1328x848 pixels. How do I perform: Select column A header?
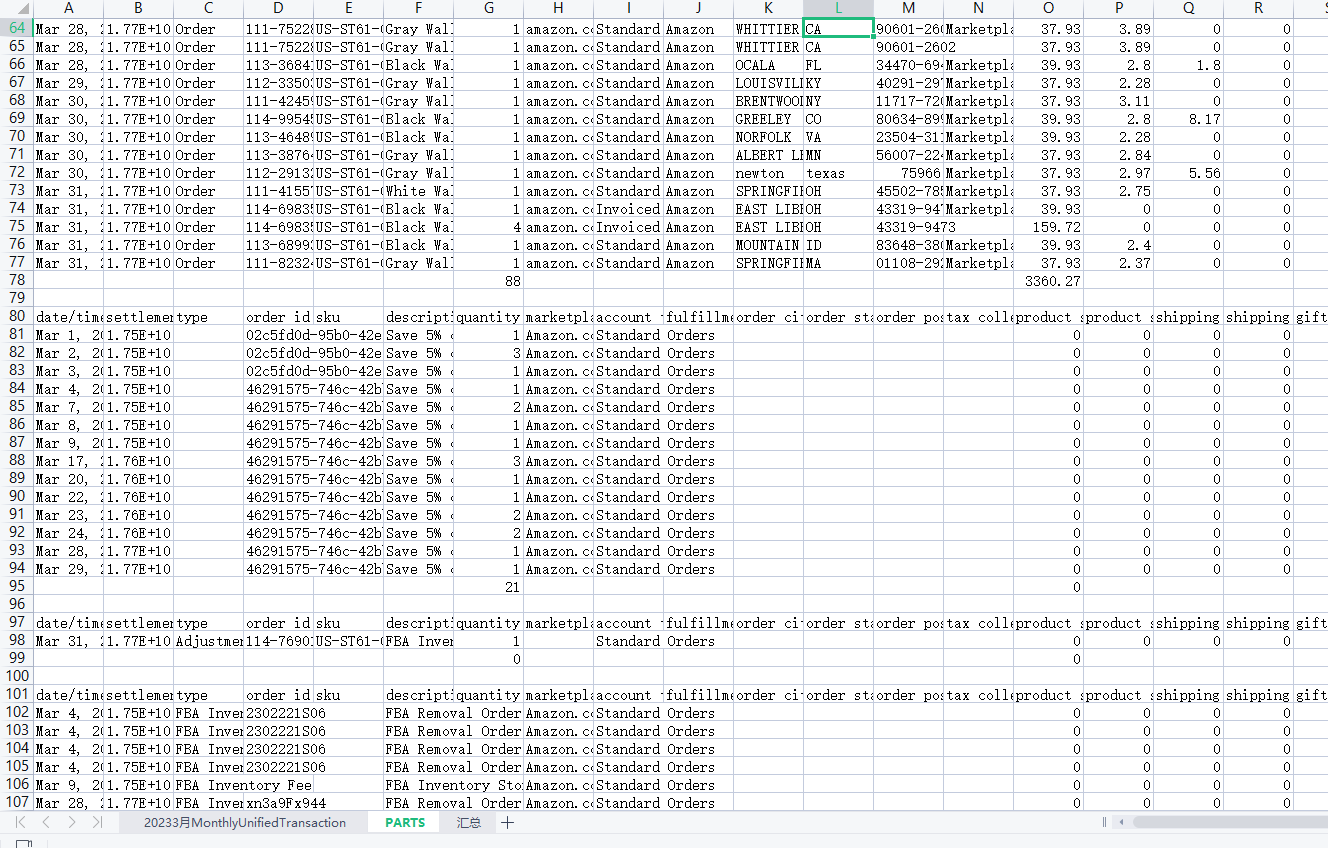tap(68, 8)
